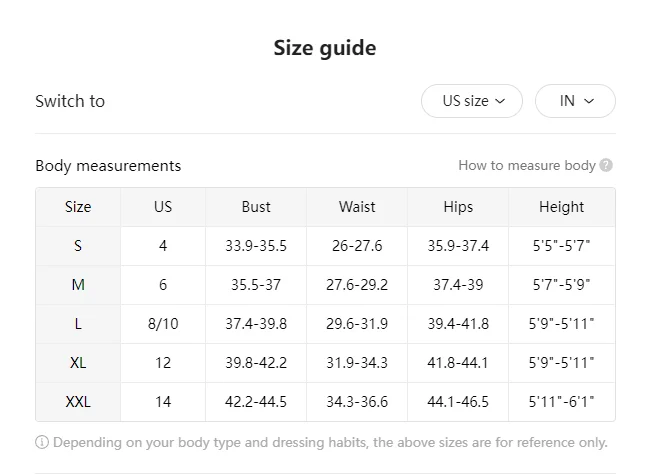Click the Size column header
The height and width of the screenshot is (475, 650).
coord(78,207)
